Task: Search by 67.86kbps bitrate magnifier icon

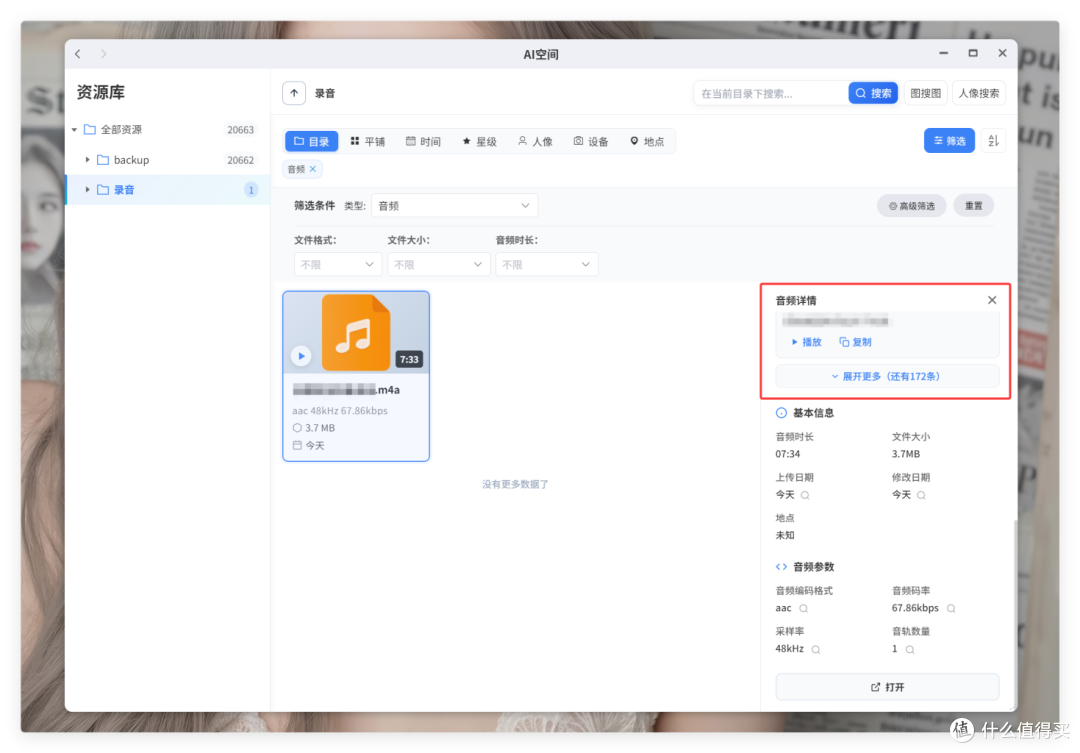Action: 951,608
